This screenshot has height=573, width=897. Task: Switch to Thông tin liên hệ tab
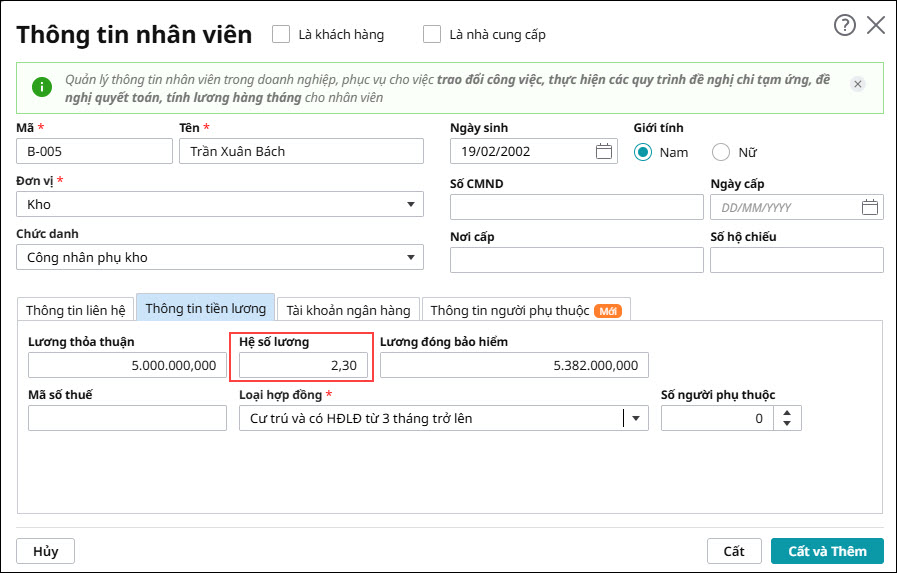click(x=76, y=310)
